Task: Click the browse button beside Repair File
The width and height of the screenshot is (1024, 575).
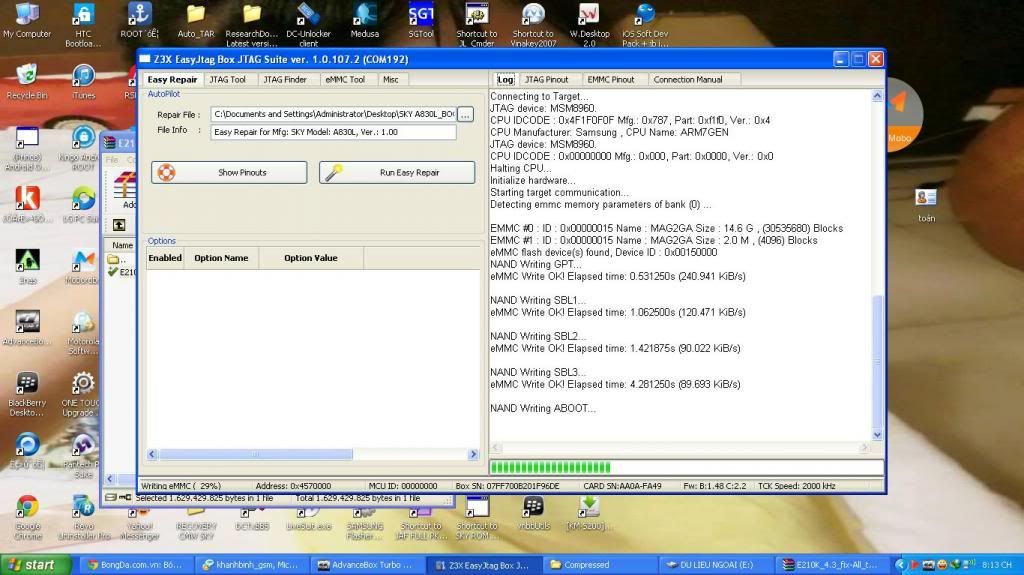Action: click(x=465, y=114)
